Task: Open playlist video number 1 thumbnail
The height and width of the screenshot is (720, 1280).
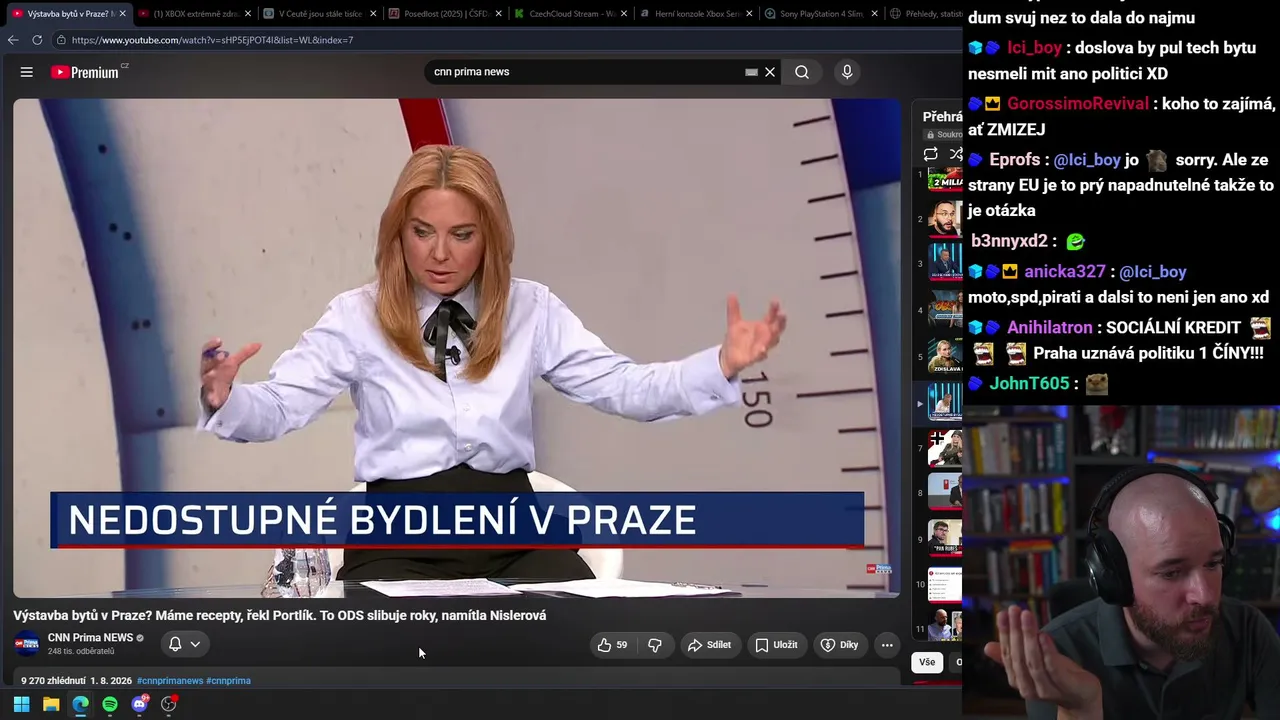Action: (x=945, y=177)
